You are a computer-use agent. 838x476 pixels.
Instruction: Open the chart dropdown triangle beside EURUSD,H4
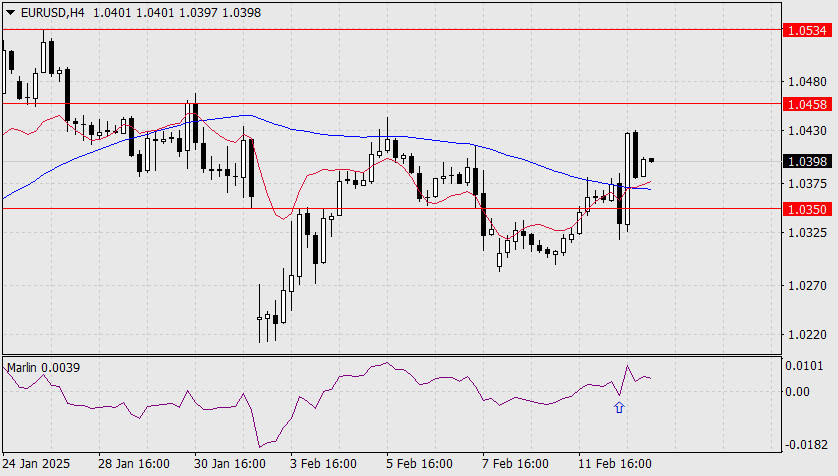(x=10, y=13)
